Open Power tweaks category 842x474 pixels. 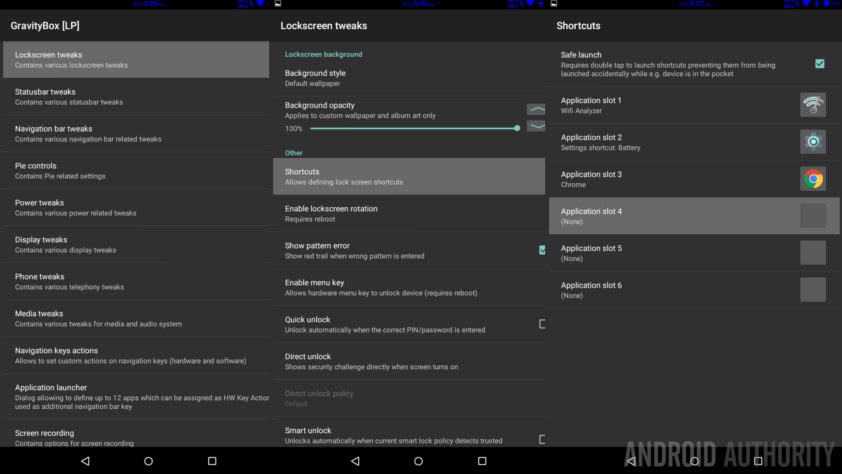[x=136, y=208]
